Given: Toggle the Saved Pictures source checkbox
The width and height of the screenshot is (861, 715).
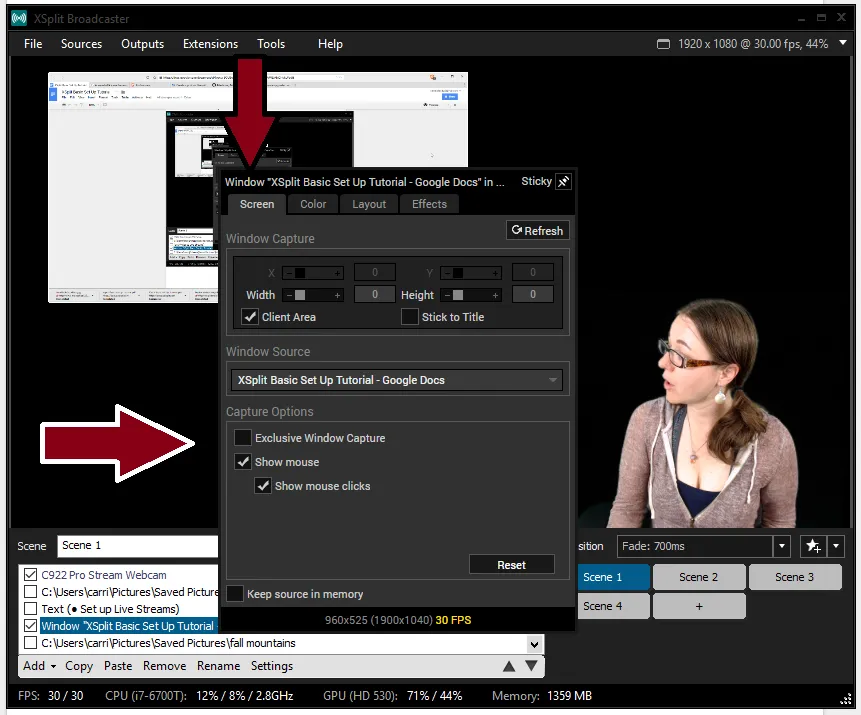Looking at the screenshot, I should tap(31, 592).
